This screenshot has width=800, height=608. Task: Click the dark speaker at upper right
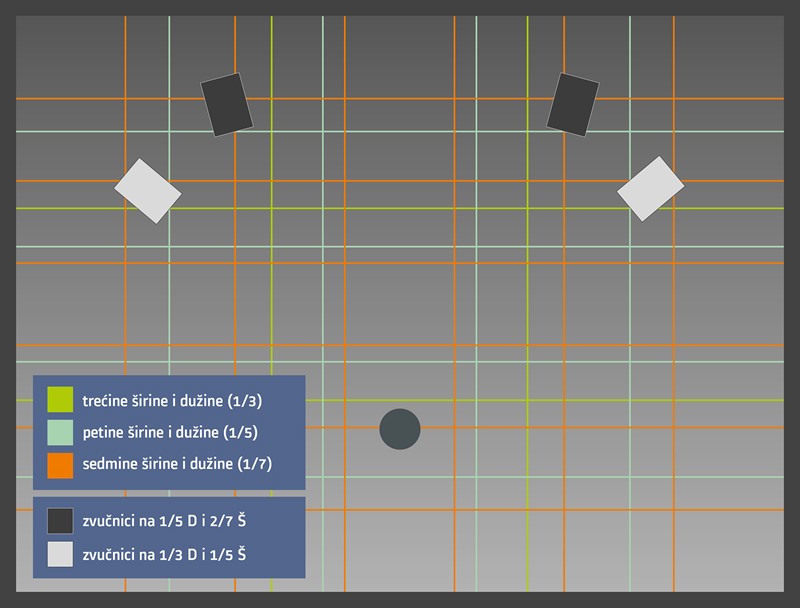pyautogui.click(x=573, y=104)
